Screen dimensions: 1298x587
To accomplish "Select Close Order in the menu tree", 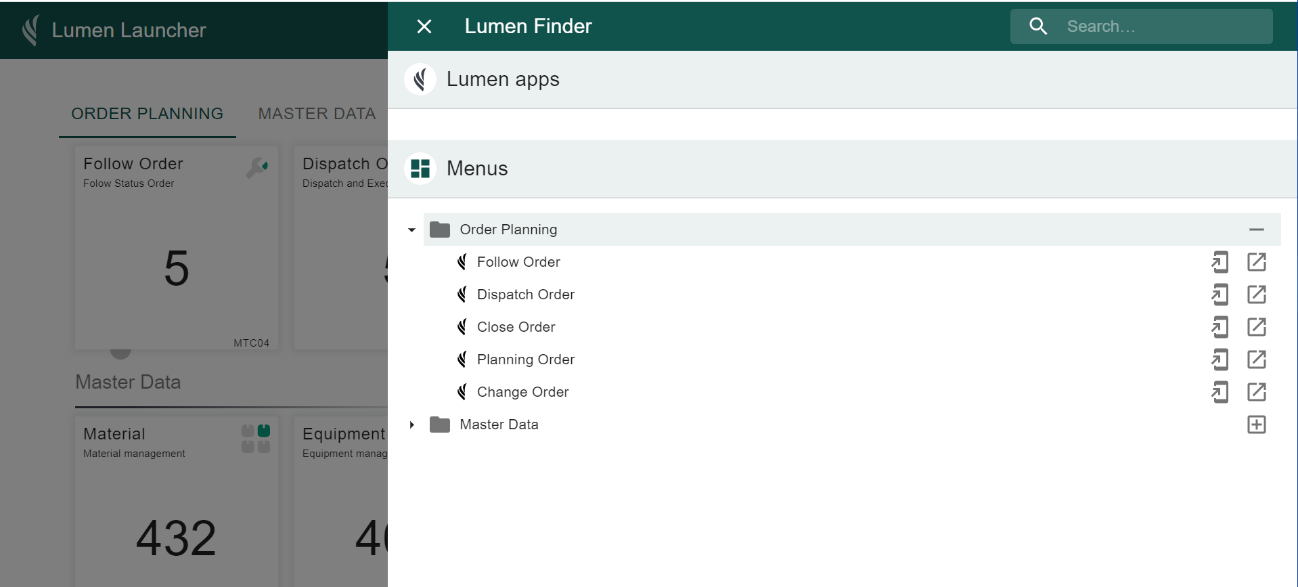I will coord(516,327).
